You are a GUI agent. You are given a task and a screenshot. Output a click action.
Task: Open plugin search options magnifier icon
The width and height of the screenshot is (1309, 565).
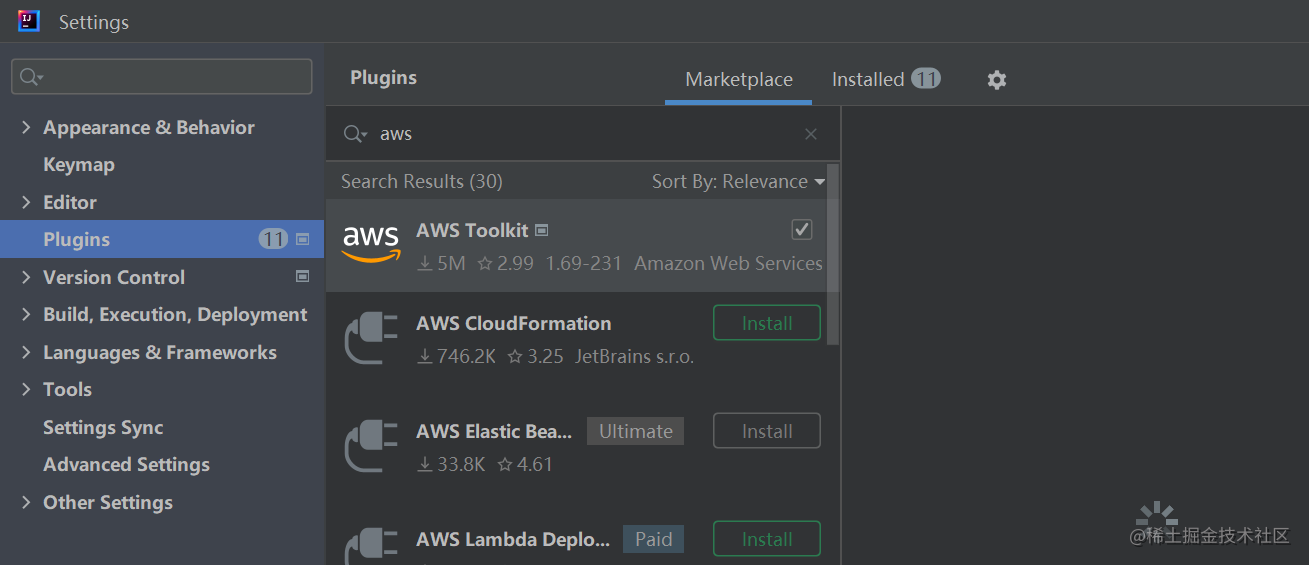[355, 134]
